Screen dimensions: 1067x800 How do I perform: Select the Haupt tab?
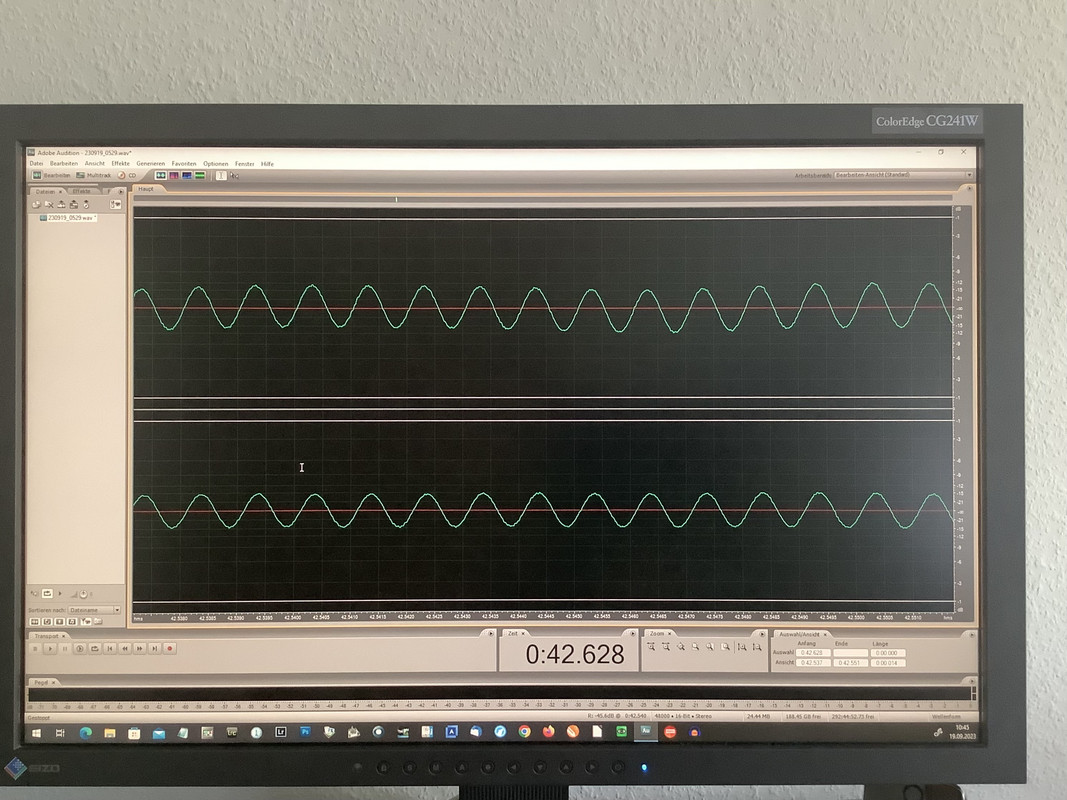(146, 188)
